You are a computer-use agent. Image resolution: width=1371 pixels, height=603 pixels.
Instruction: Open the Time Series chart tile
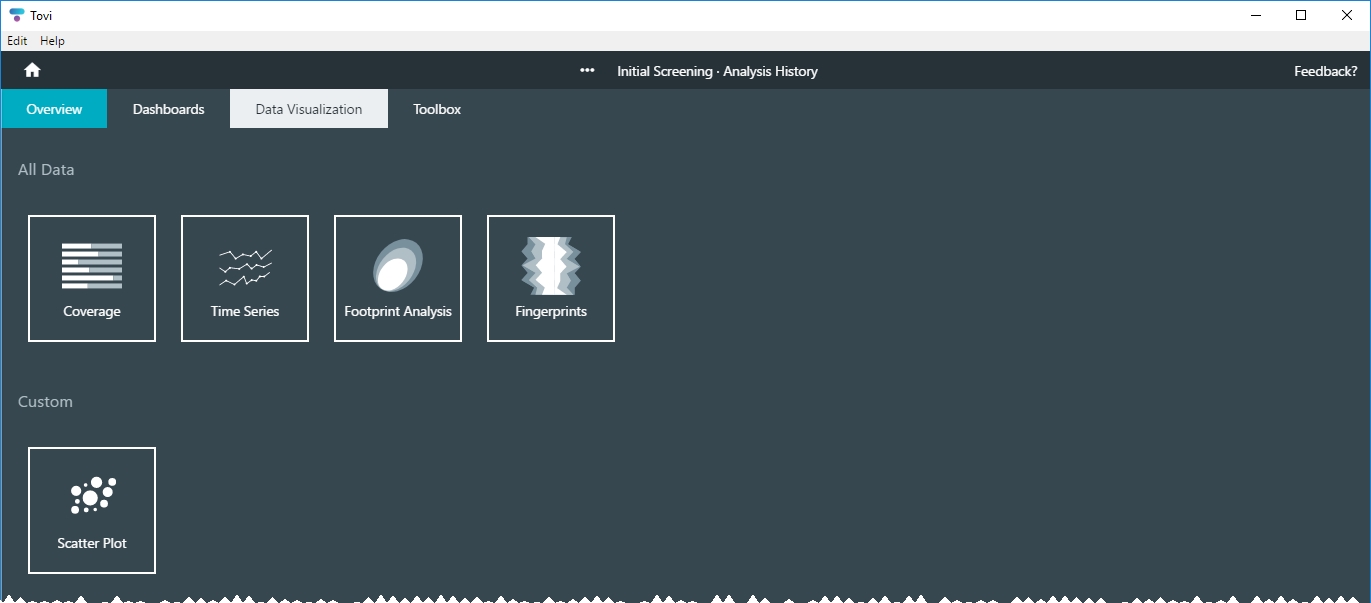tap(245, 279)
